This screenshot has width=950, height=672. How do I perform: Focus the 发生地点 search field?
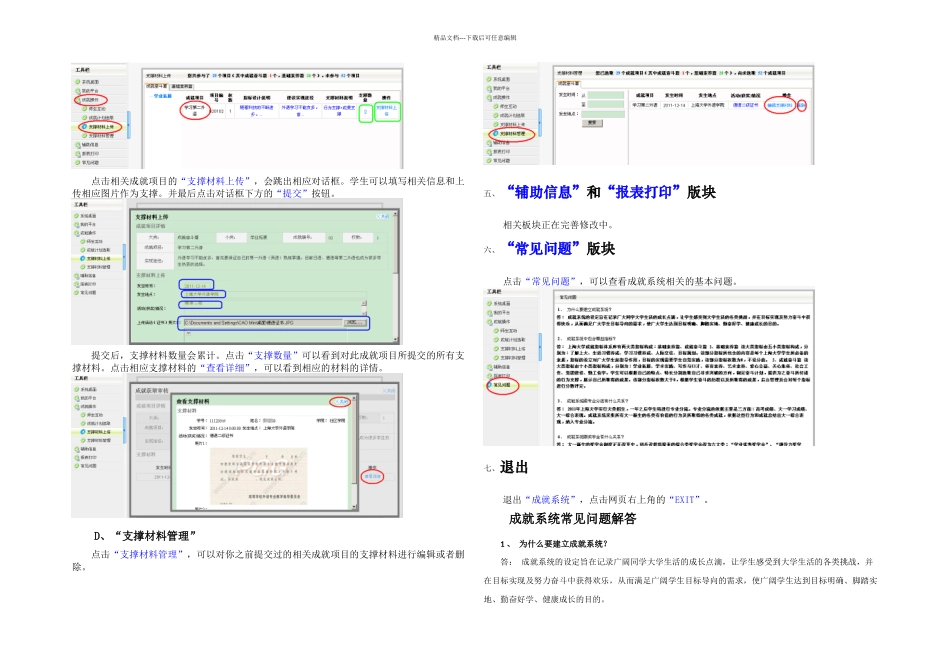point(603,114)
